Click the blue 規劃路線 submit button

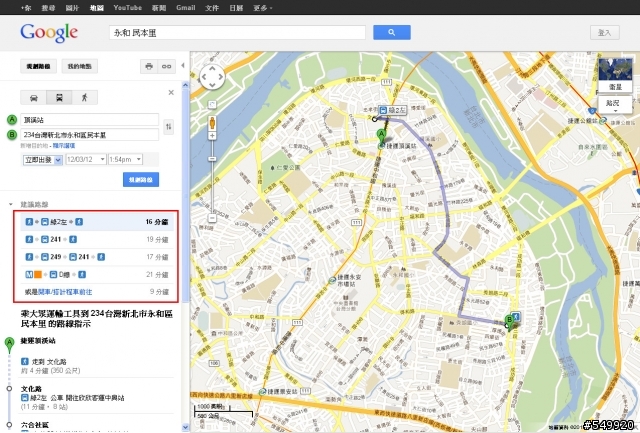[141, 180]
